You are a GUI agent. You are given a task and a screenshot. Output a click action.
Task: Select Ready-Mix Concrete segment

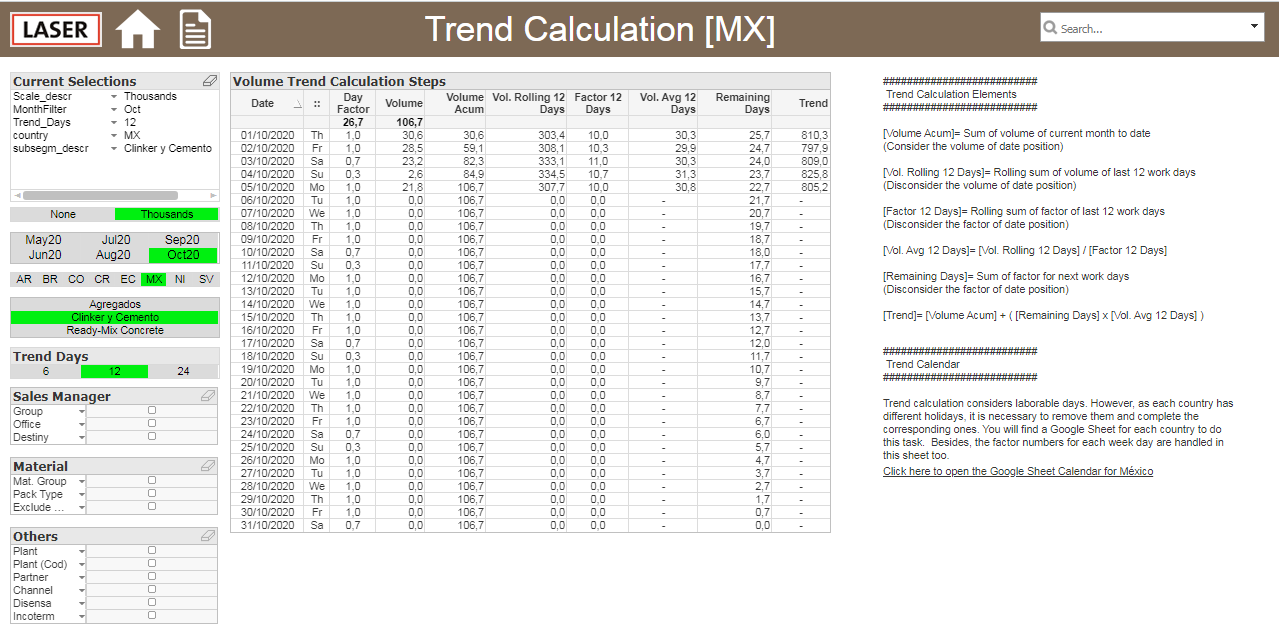click(x=115, y=330)
